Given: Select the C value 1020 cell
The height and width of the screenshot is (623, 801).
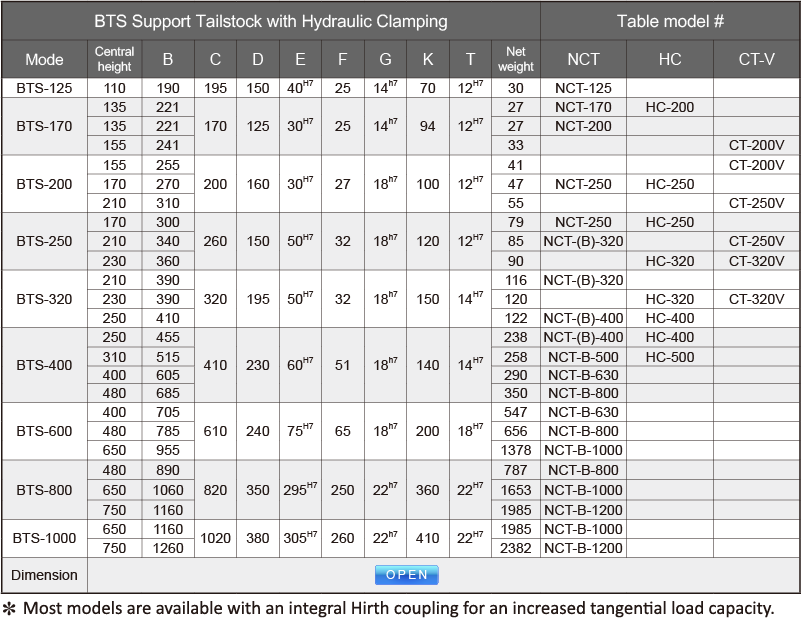Looking at the screenshot, I should click(x=215, y=538).
